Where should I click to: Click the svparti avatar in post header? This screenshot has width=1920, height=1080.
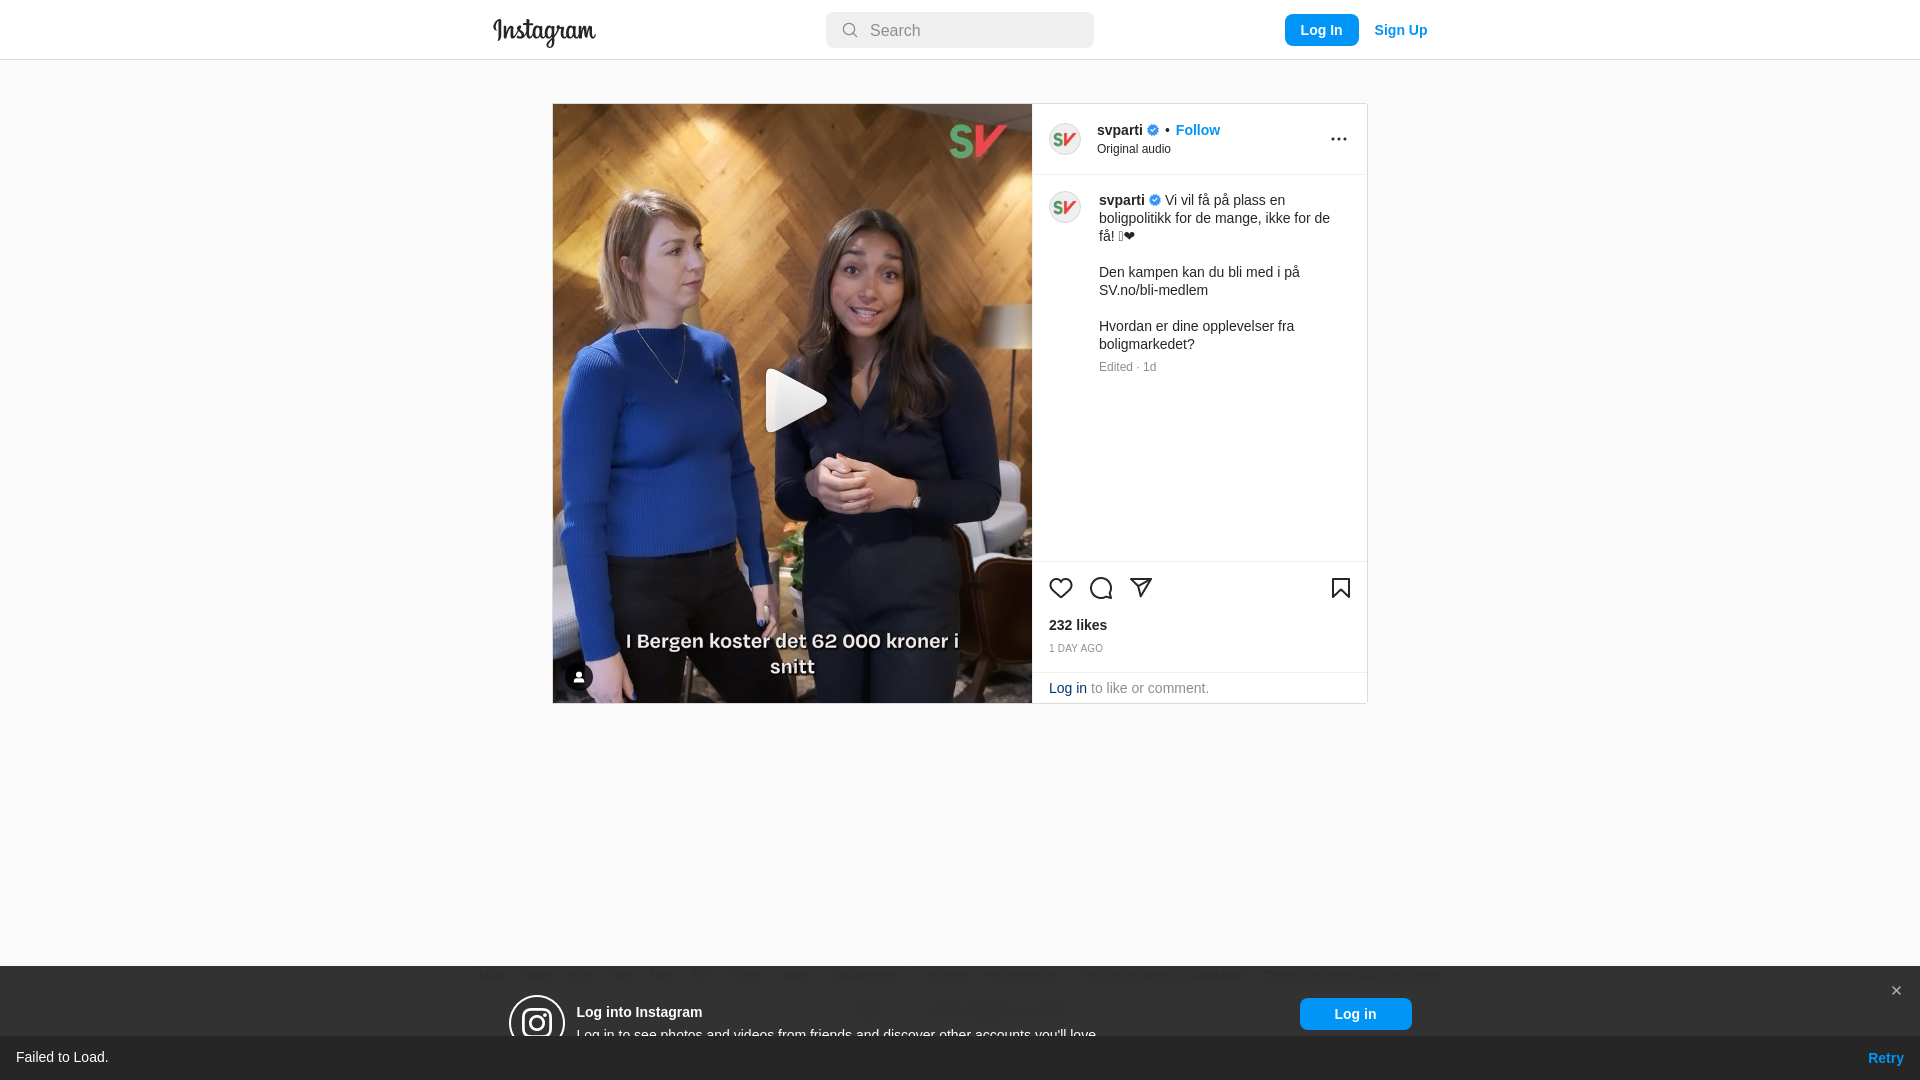(x=1065, y=139)
